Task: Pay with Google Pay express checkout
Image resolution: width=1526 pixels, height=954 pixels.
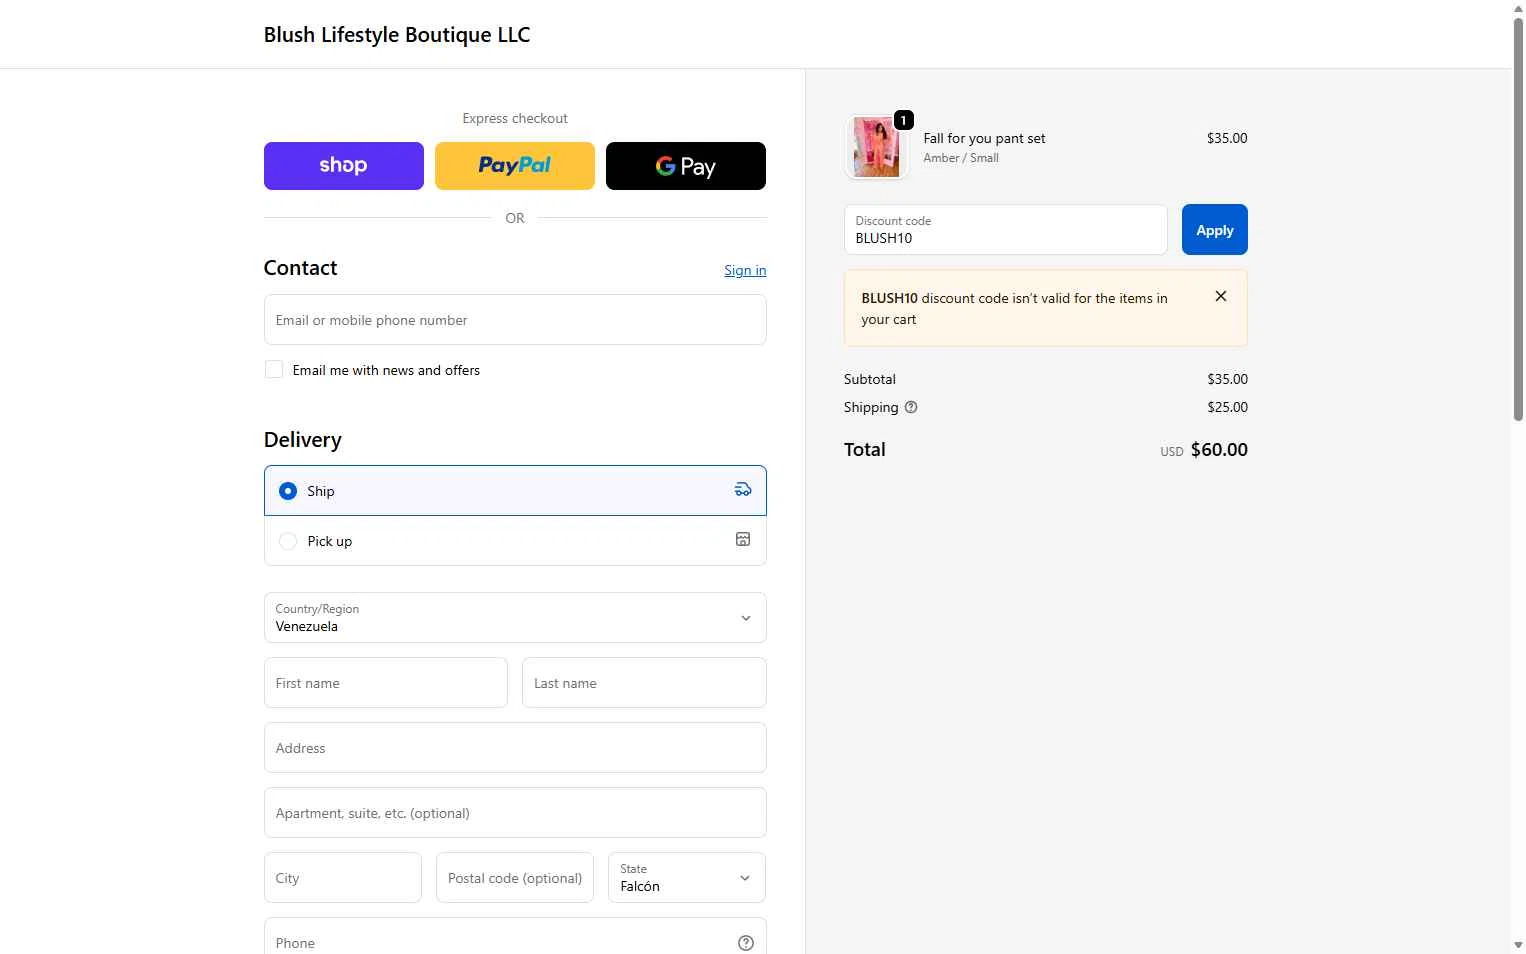Action: pyautogui.click(x=686, y=166)
